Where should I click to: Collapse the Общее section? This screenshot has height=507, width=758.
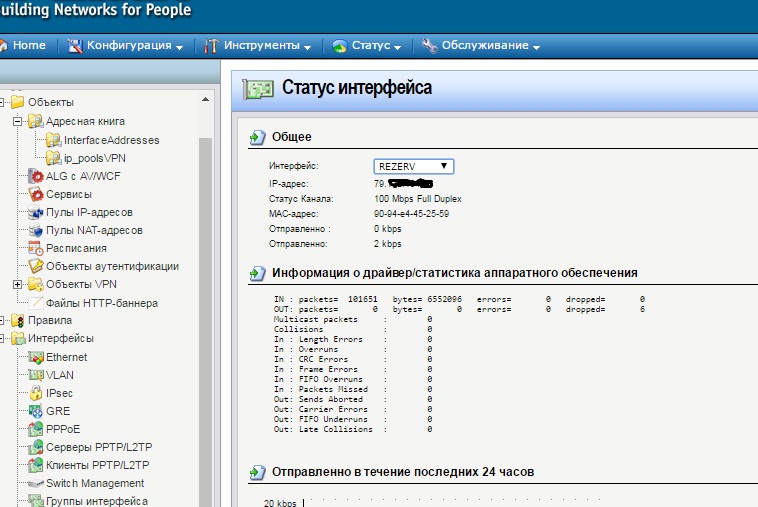point(257,137)
